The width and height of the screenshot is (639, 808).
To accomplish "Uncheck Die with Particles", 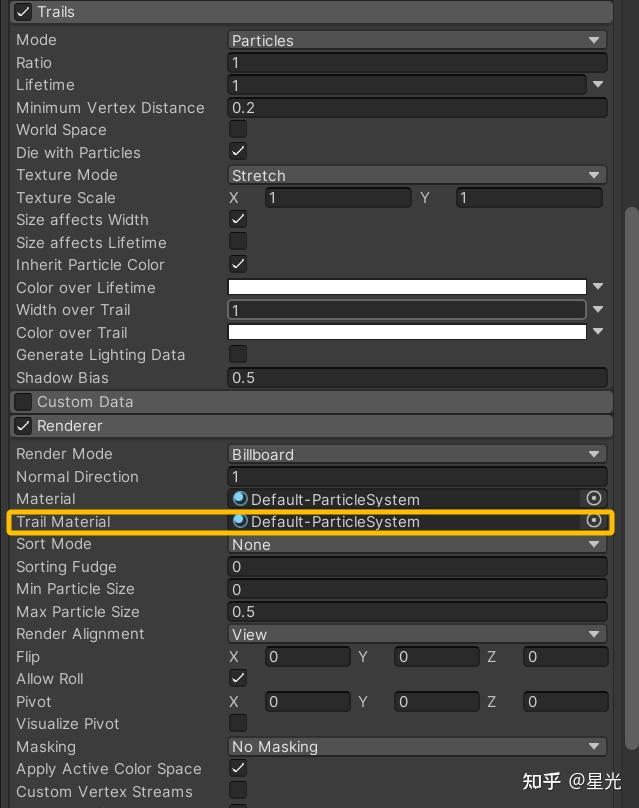I will [238, 152].
